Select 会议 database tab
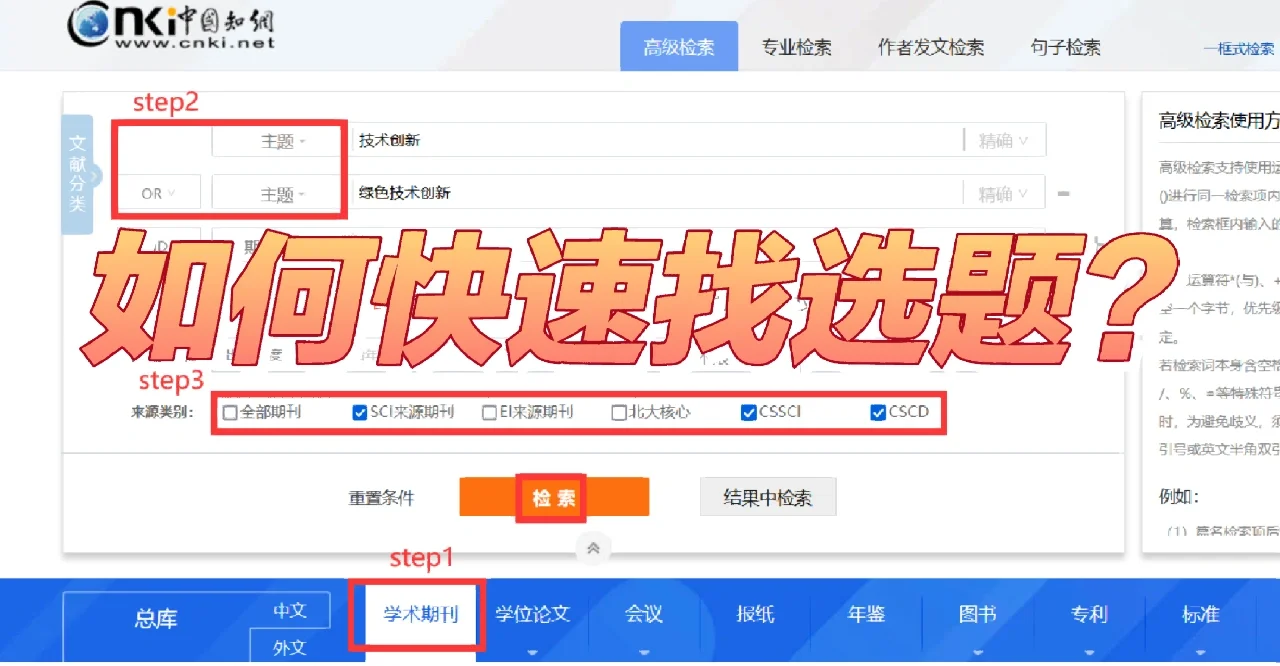Screen dimensions: 1280x666 (x=644, y=613)
